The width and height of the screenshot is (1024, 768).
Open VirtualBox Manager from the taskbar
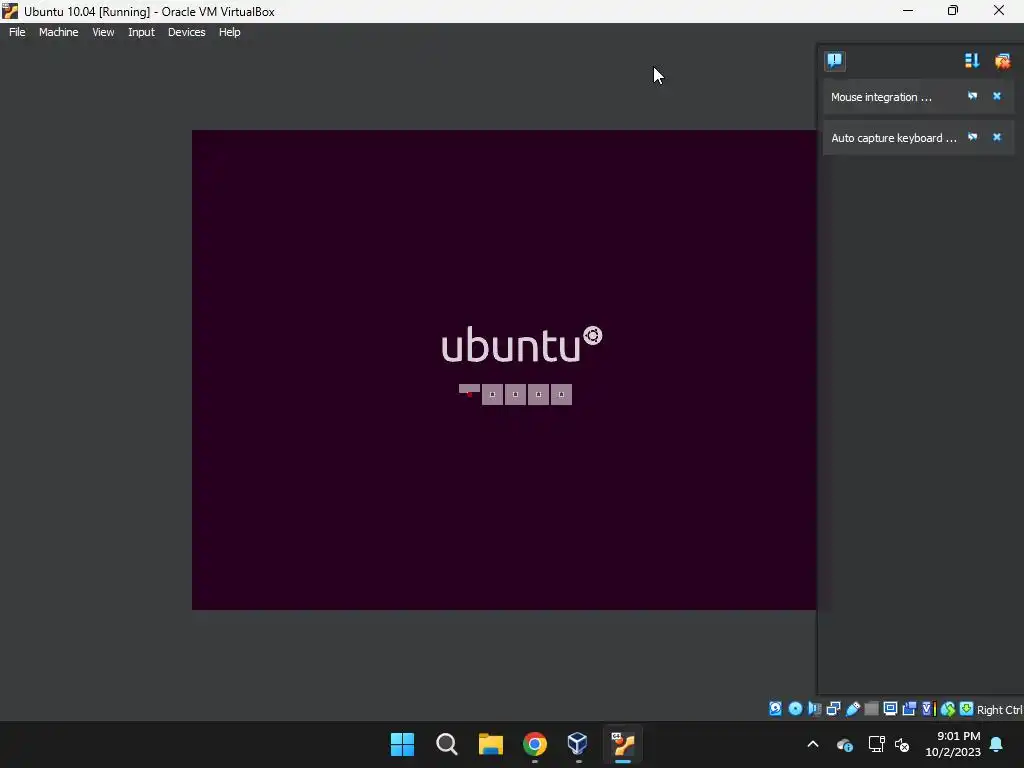[578, 744]
